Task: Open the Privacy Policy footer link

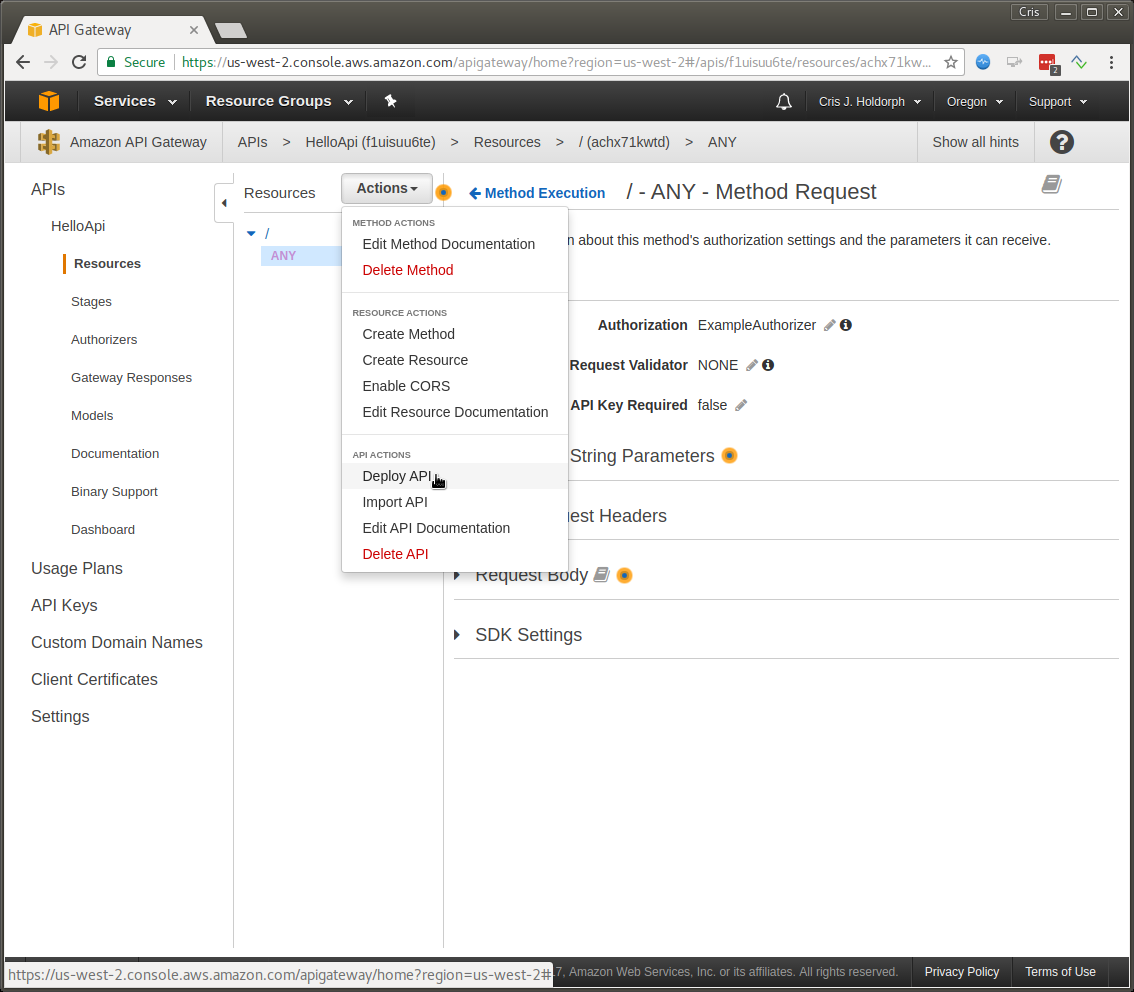Action: click(x=961, y=972)
